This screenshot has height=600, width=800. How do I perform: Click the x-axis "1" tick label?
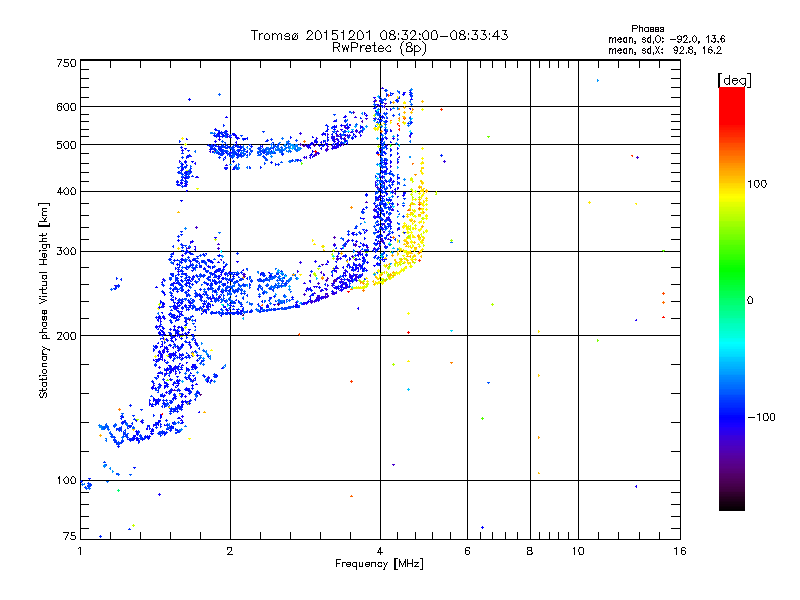click(x=80, y=551)
